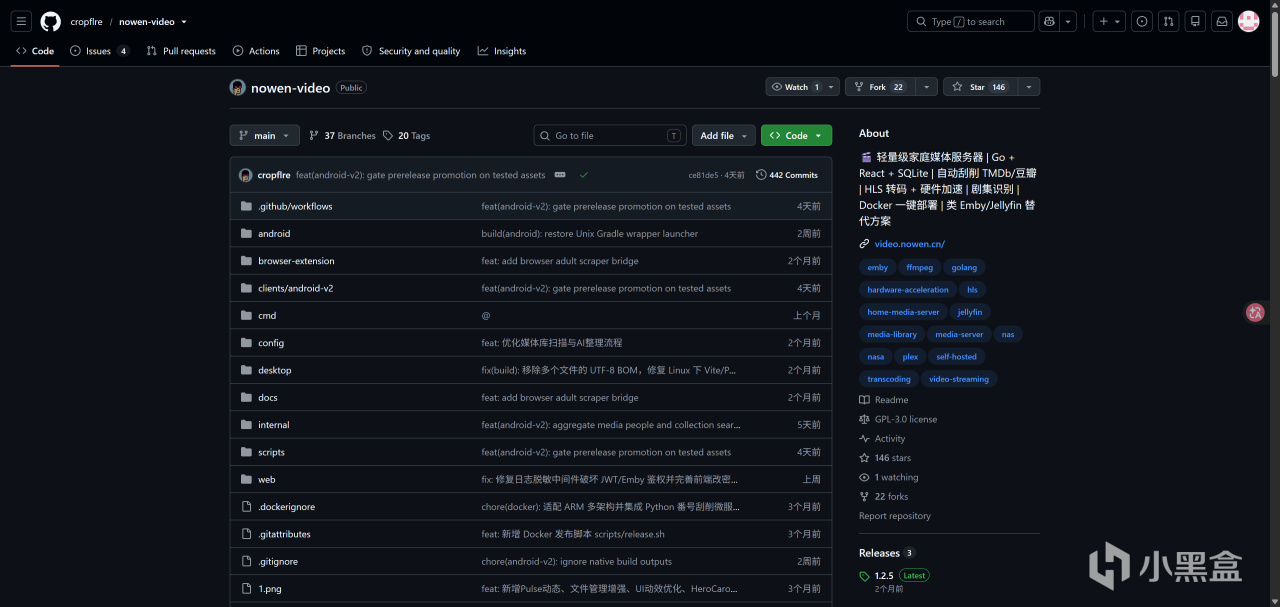Click the Readme book icon
1280x607 pixels.
[864, 400]
